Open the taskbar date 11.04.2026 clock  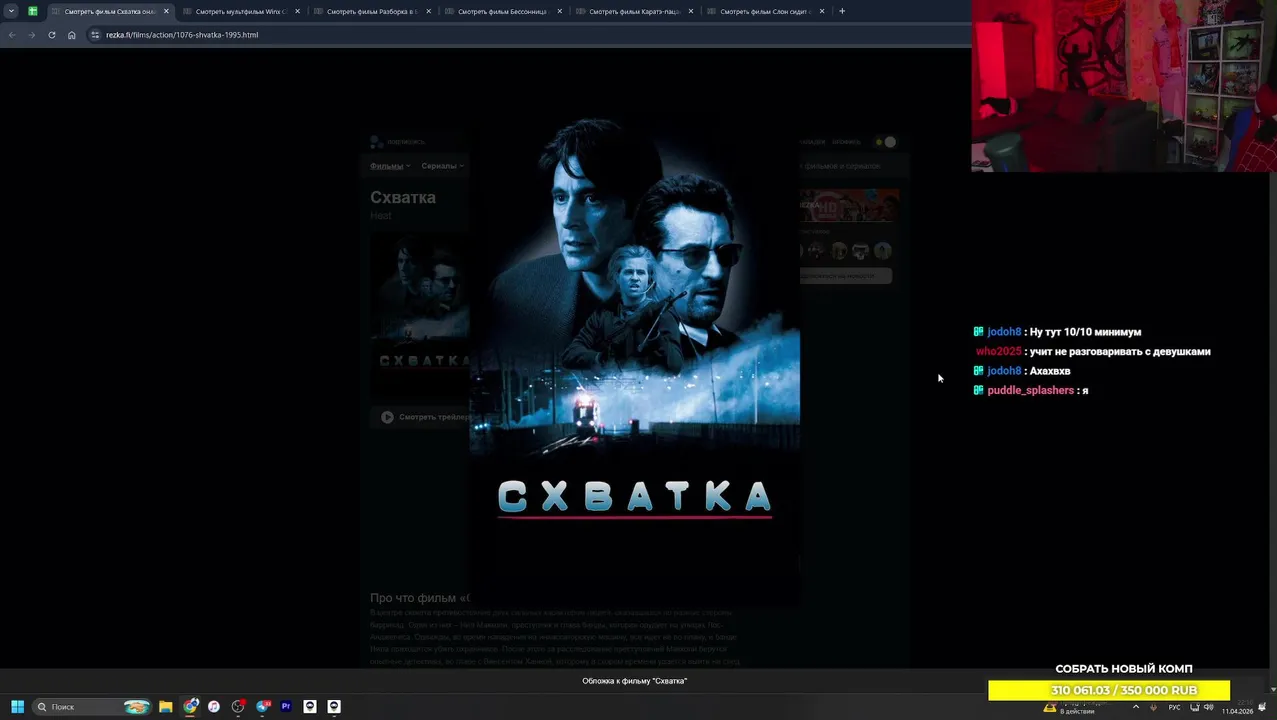(x=1238, y=707)
